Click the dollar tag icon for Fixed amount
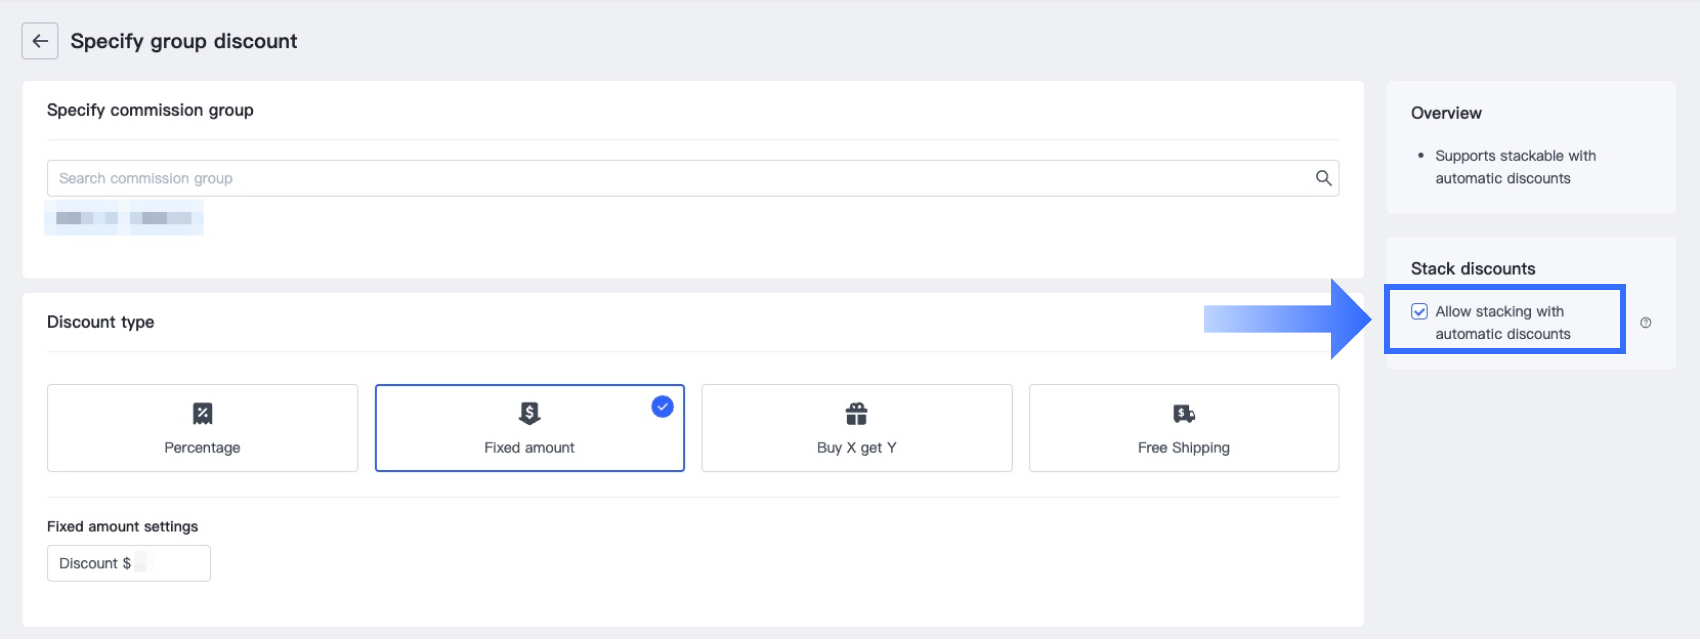Screen dimensions: 1700x640 pos(529,413)
